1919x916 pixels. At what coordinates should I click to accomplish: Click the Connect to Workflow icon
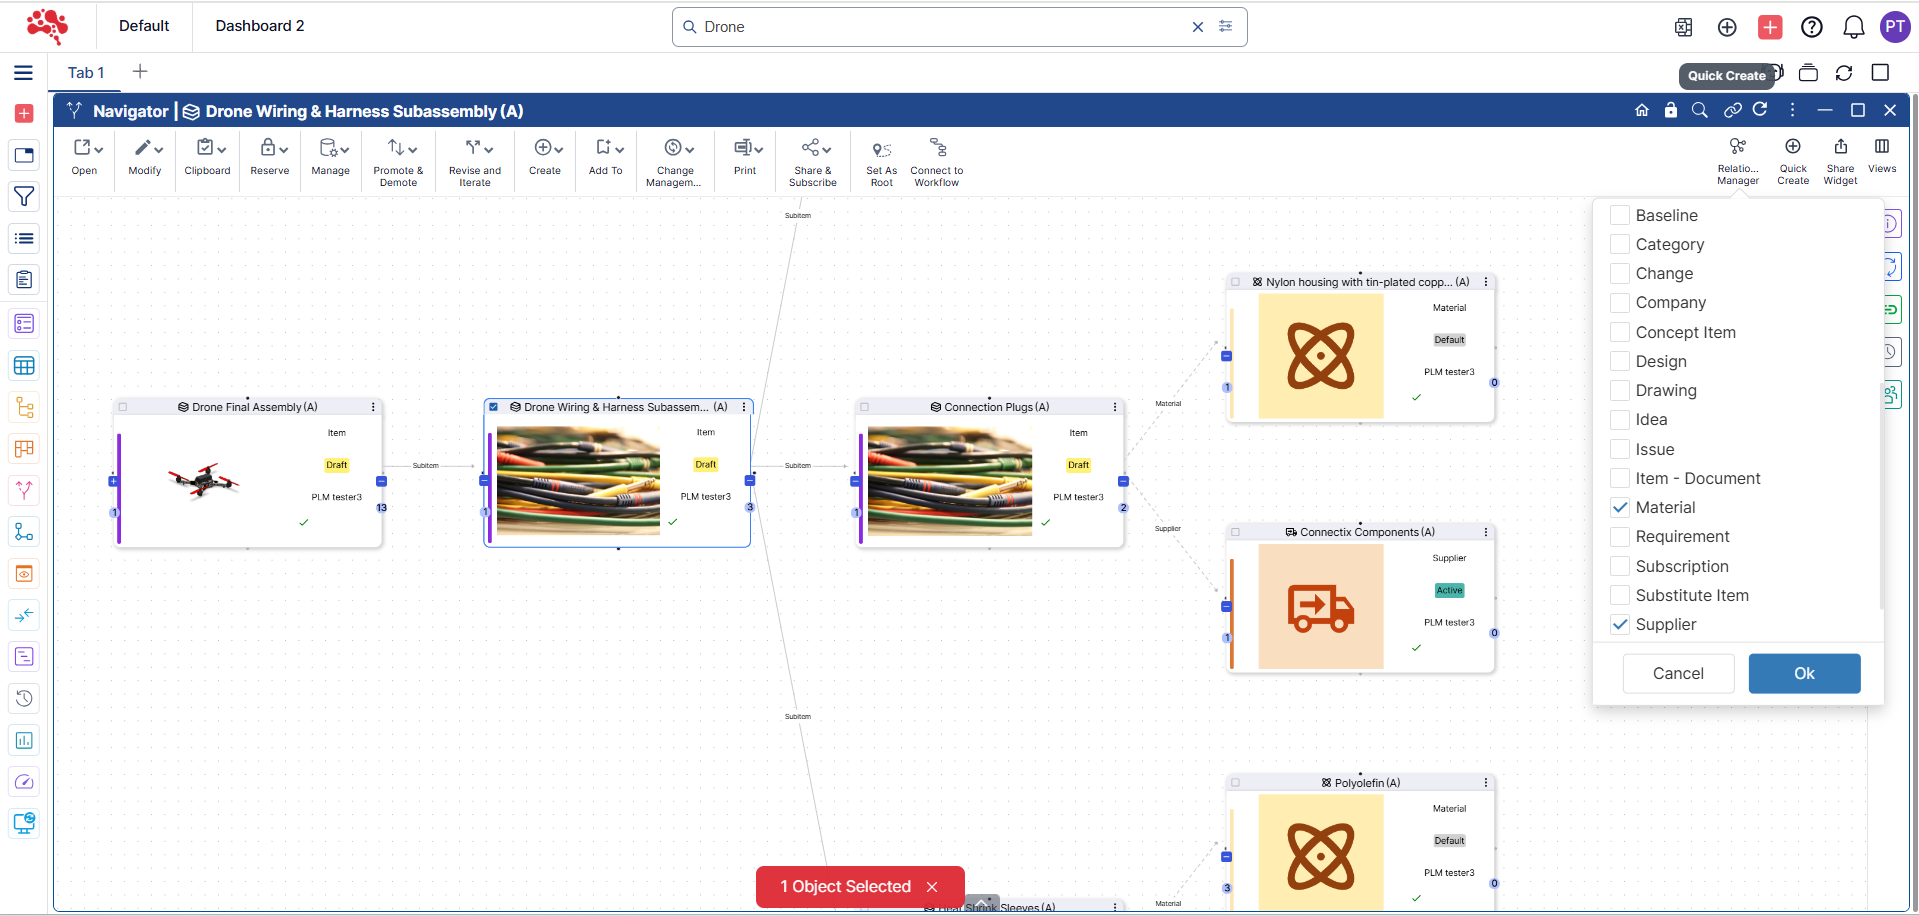(x=937, y=149)
